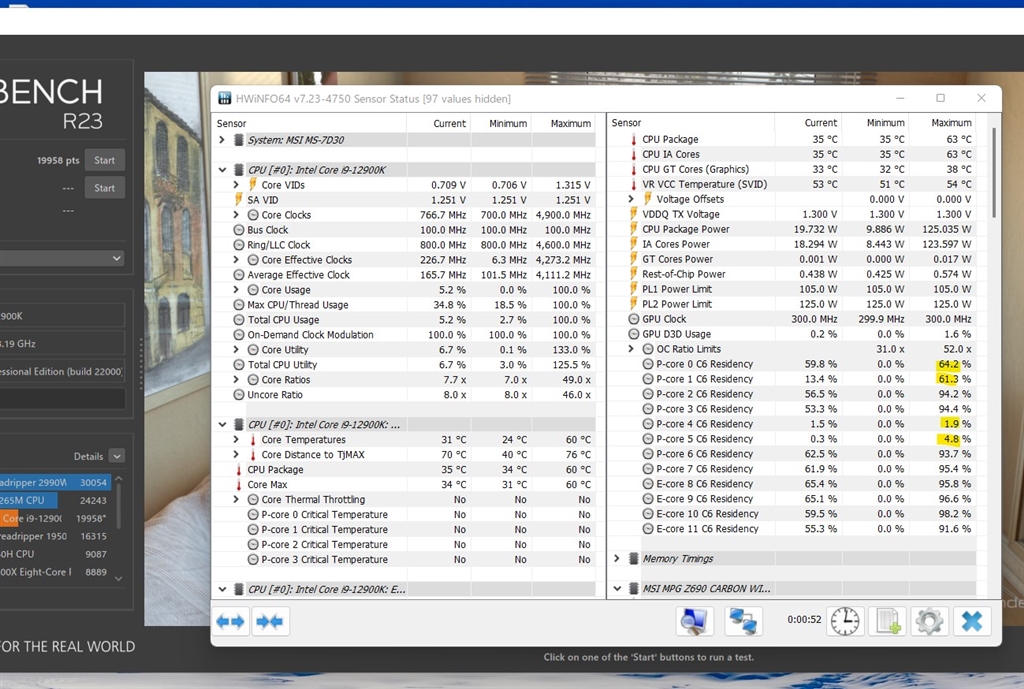Click the GPU Clock circle icon
Viewport: 1024px width, 689px height.
tap(633, 319)
